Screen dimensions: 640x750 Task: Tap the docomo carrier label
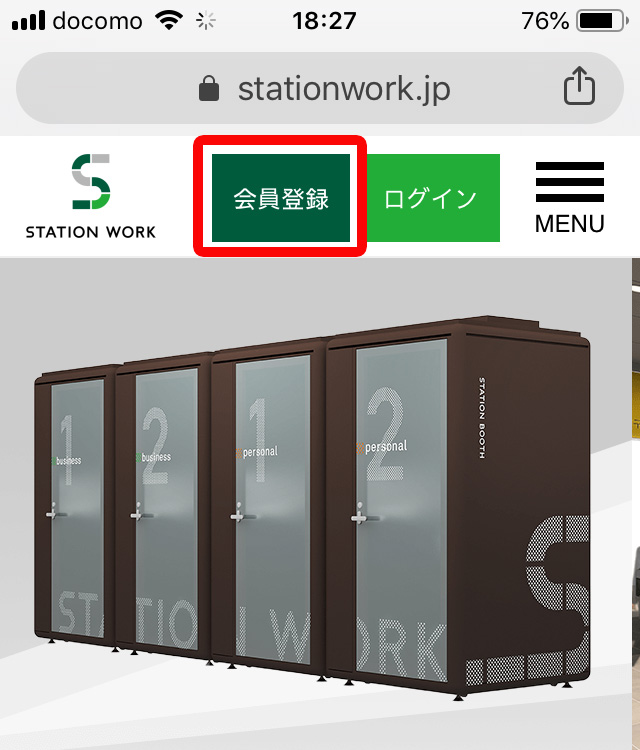click(x=97, y=21)
